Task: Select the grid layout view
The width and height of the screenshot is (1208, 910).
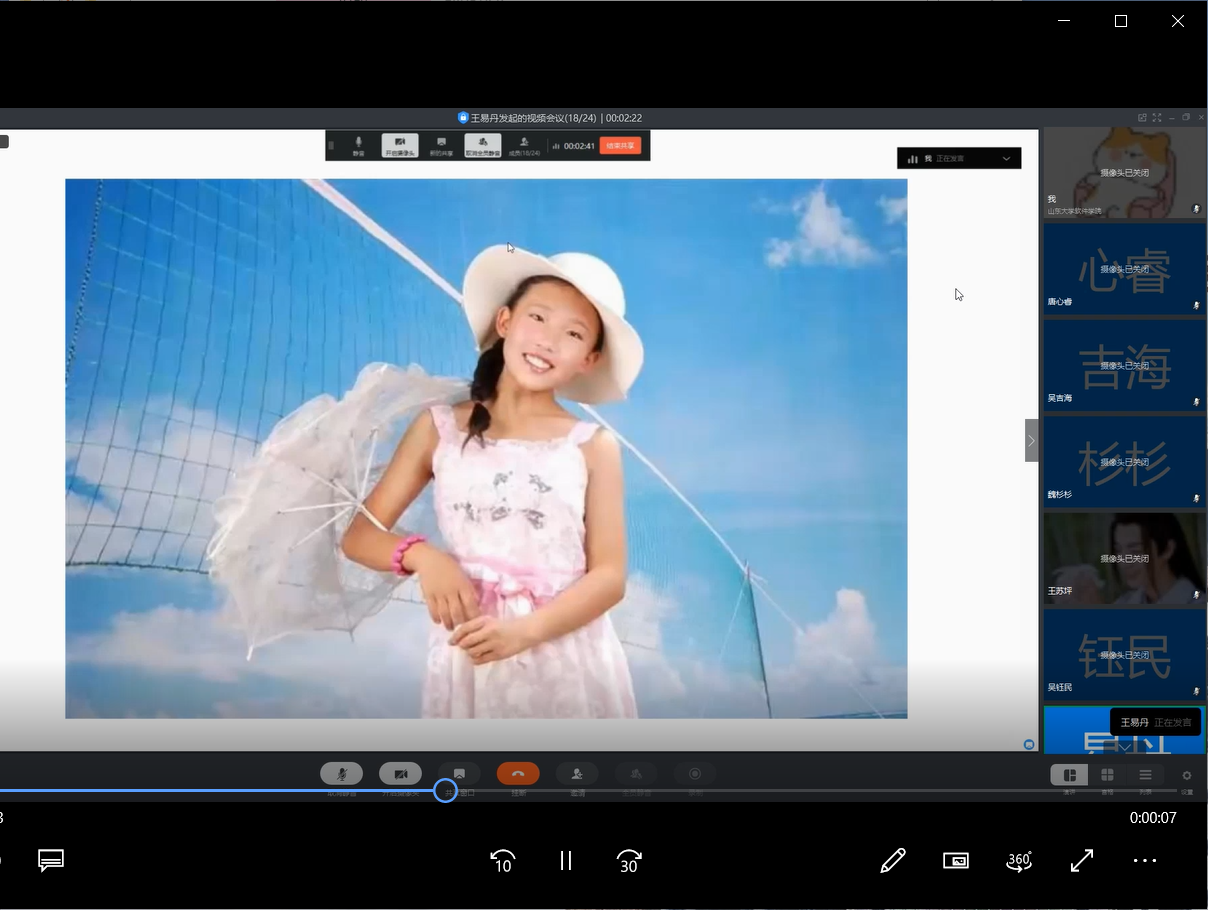Action: tap(1107, 775)
